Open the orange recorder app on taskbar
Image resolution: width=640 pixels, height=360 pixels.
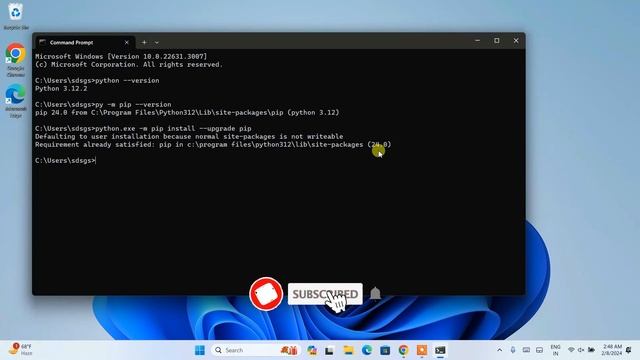tap(422, 350)
